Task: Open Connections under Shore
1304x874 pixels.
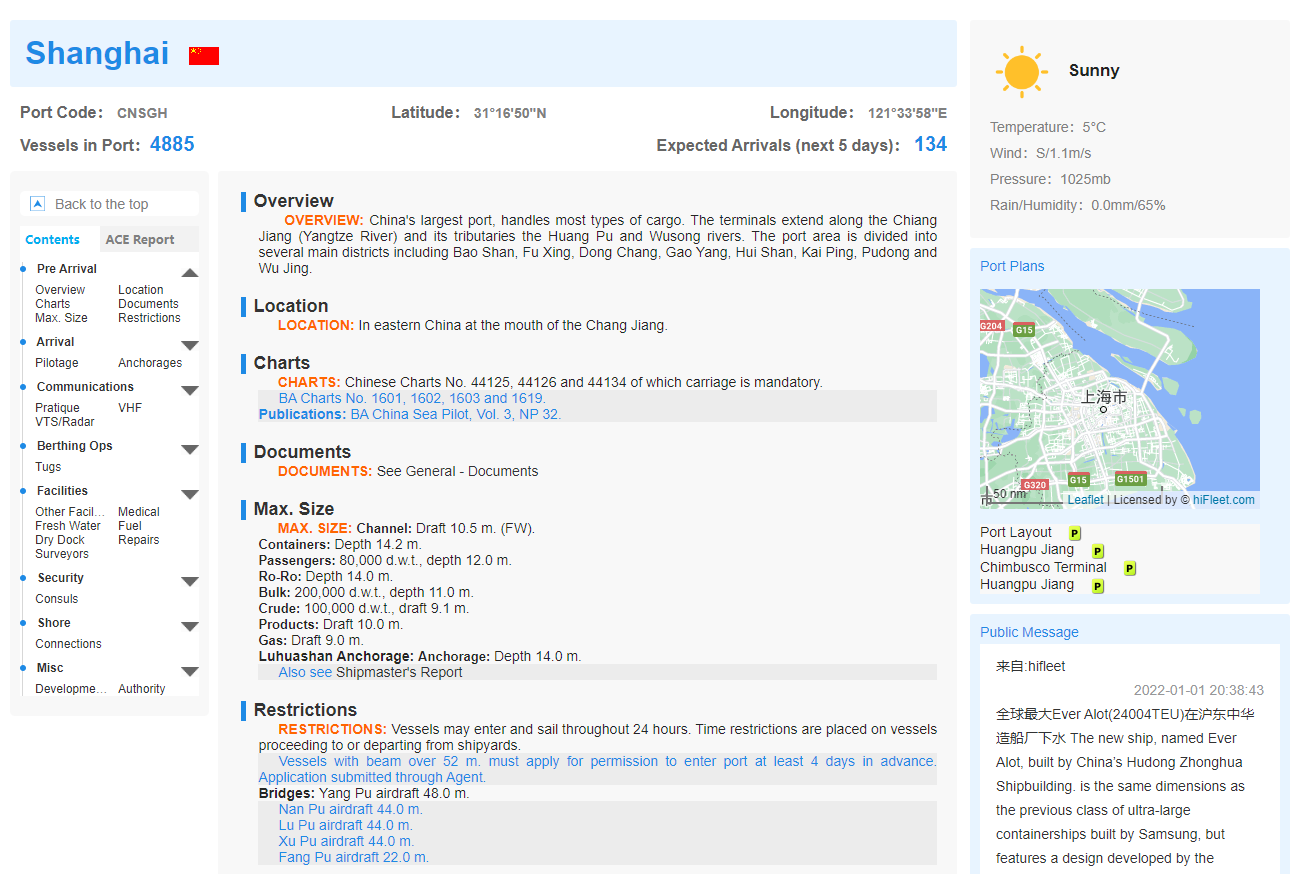Action: click(68, 644)
